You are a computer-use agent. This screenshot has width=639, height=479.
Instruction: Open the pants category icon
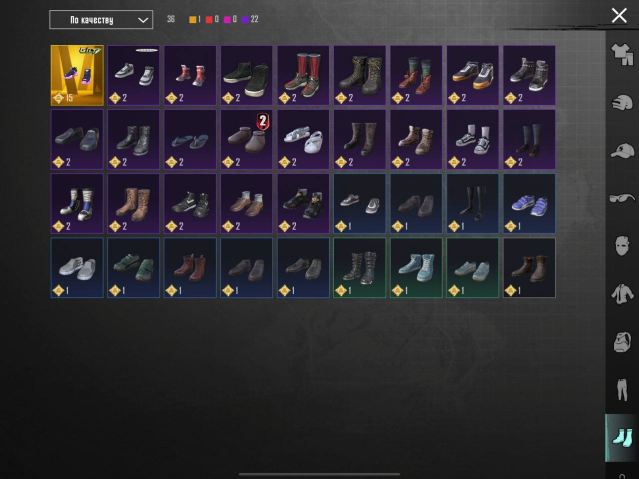pos(622,390)
